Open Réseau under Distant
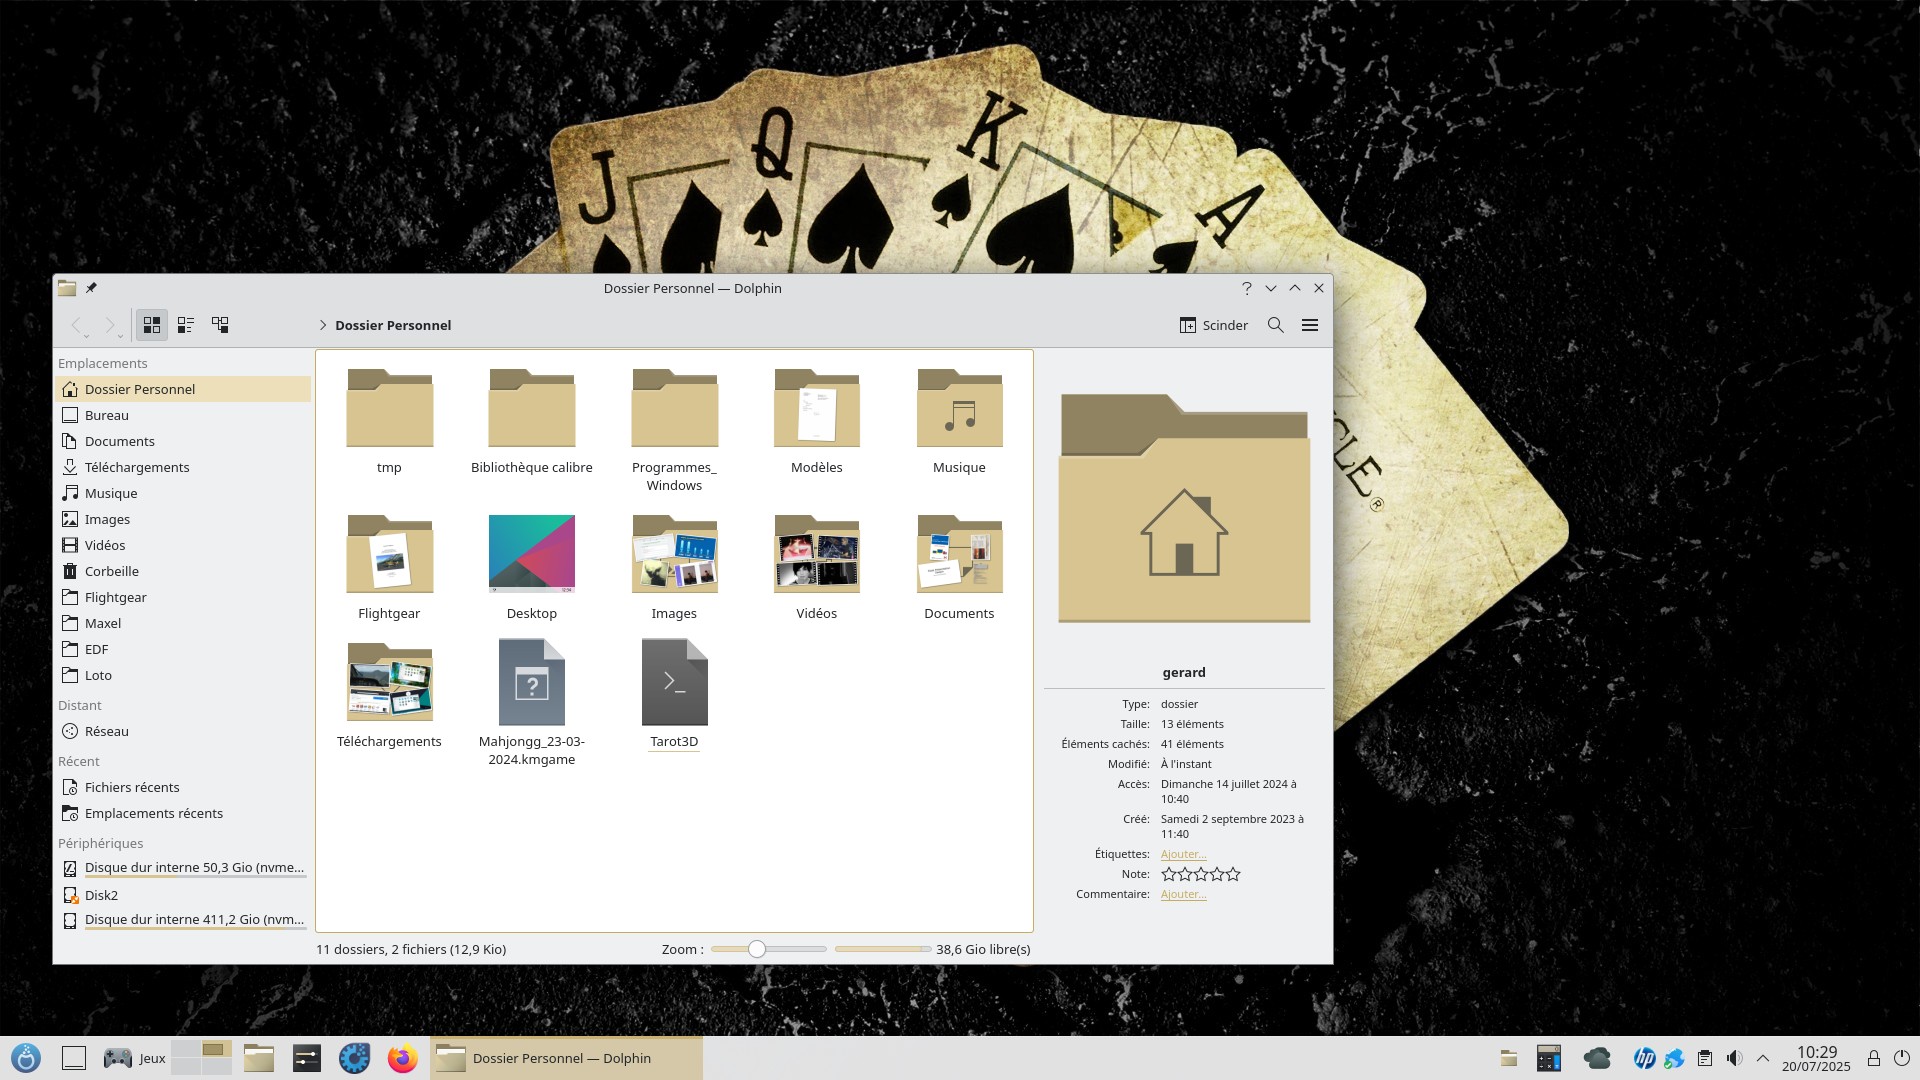The height and width of the screenshot is (1080, 1920). pos(184,731)
